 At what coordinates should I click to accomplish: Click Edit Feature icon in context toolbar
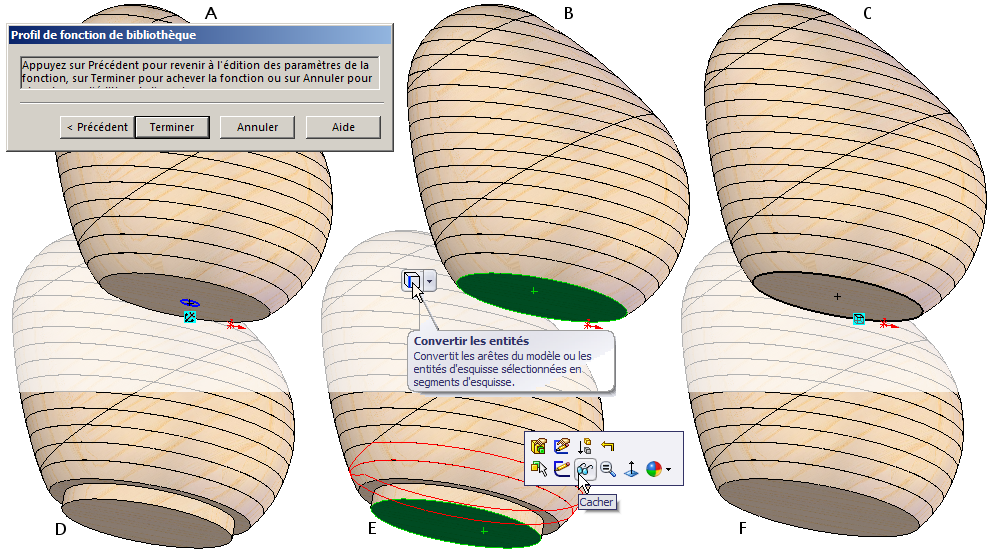pyautogui.click(x=539, y=446)
